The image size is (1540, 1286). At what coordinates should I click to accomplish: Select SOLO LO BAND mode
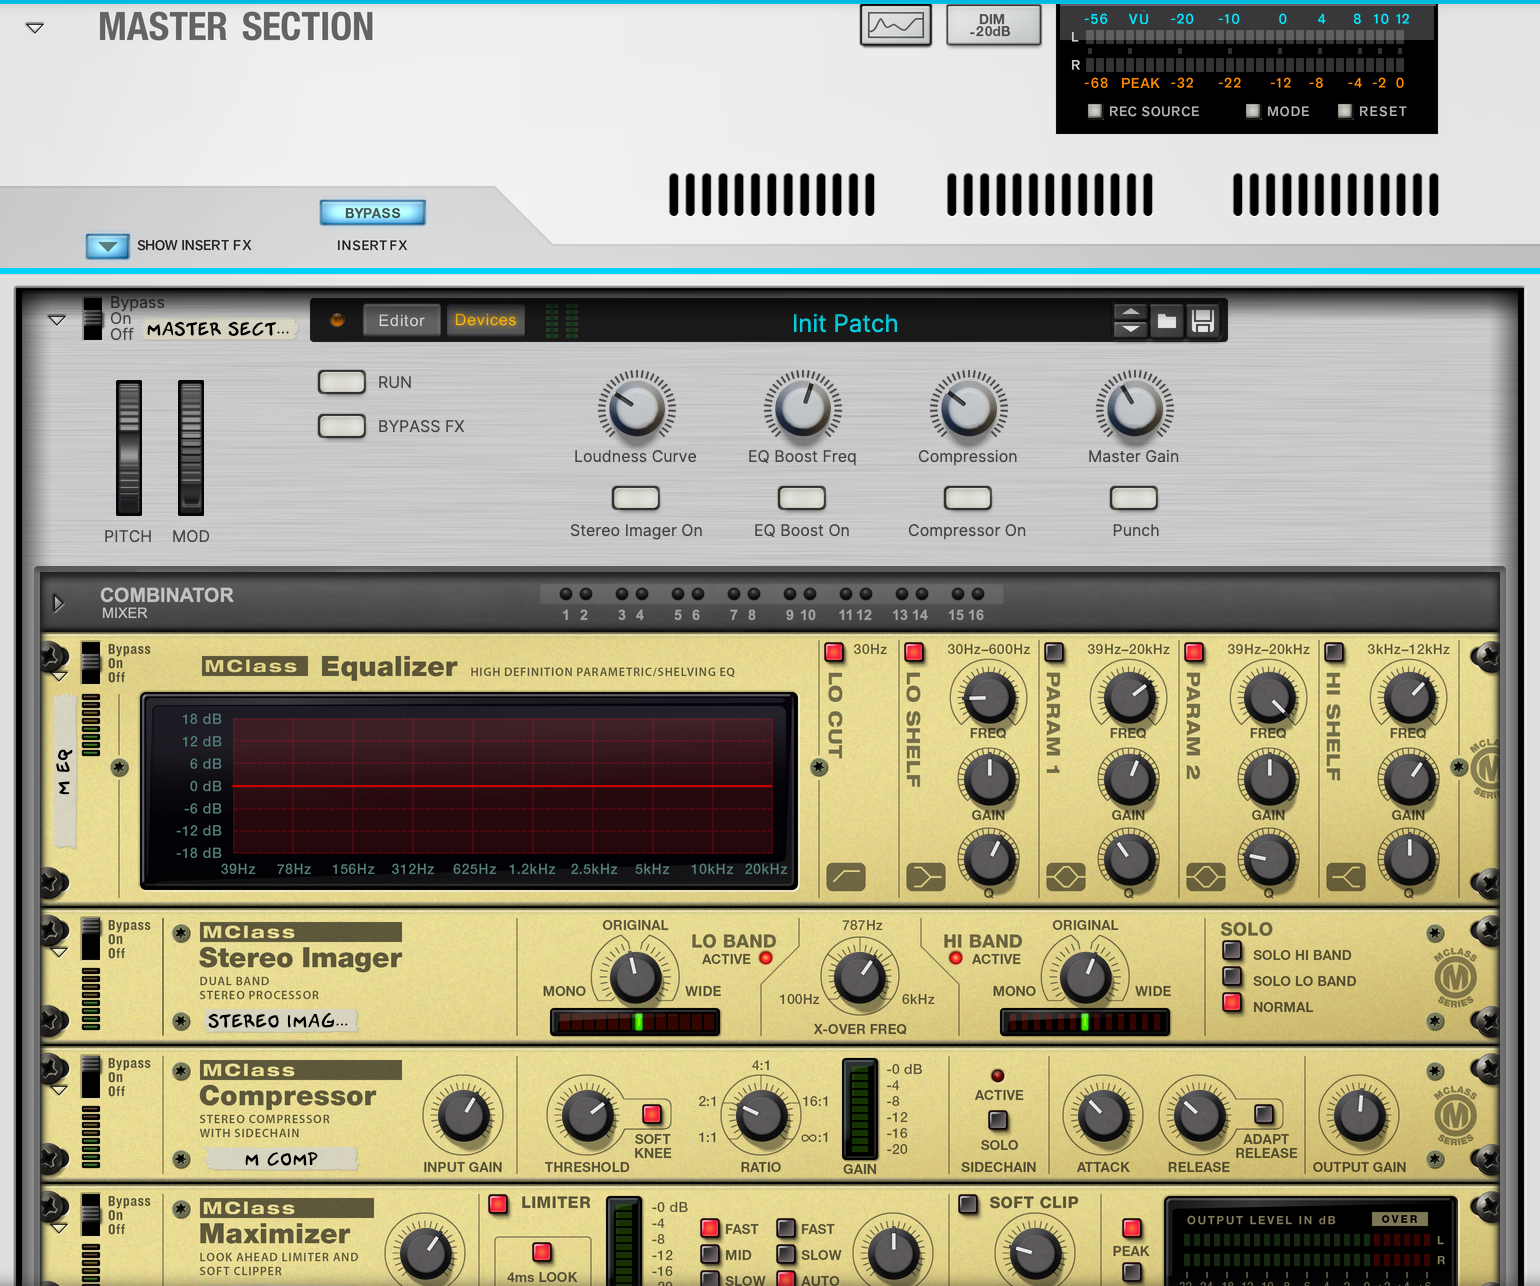point(1233,976)
